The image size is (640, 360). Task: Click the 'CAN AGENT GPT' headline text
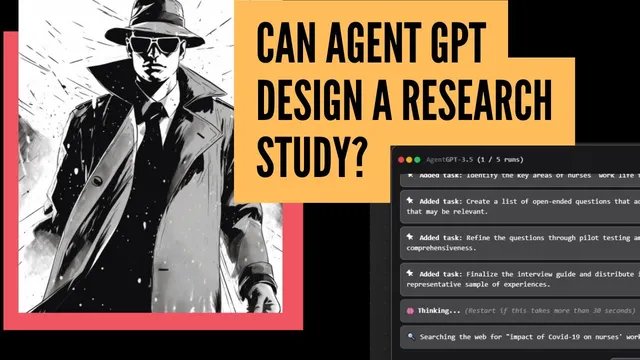371,43
